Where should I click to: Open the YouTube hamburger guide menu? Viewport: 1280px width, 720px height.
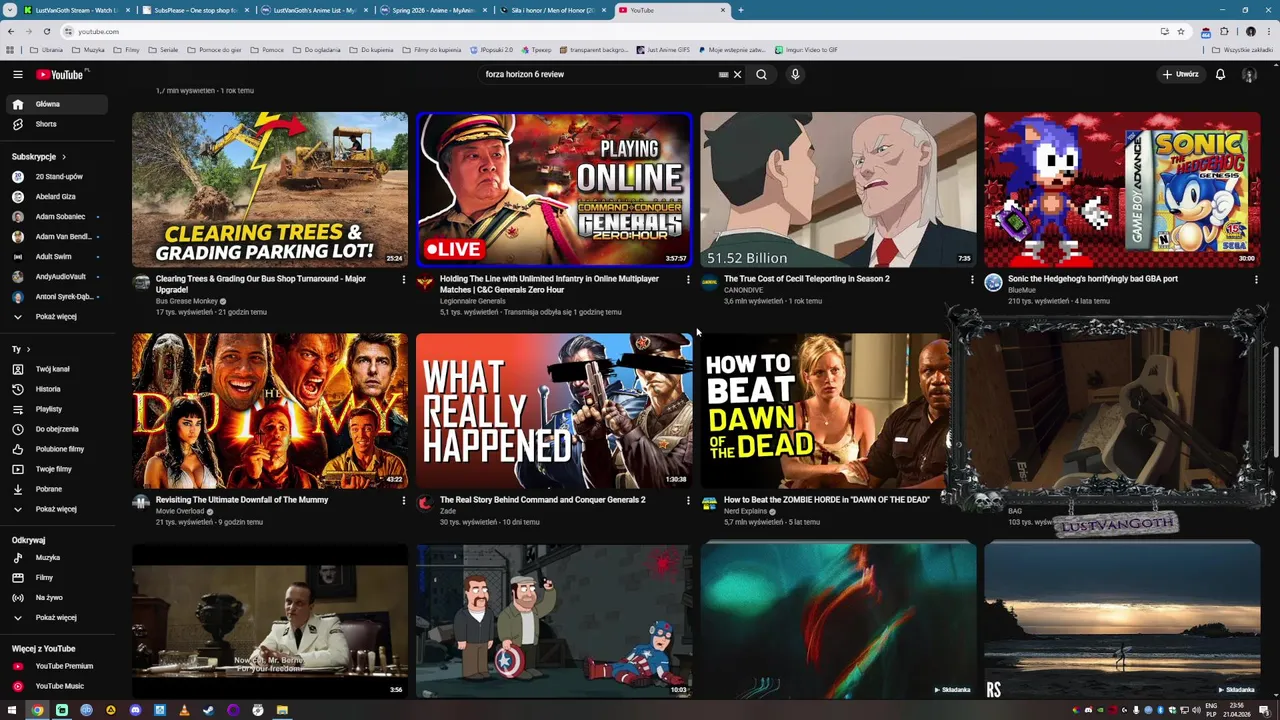[17, 74]
